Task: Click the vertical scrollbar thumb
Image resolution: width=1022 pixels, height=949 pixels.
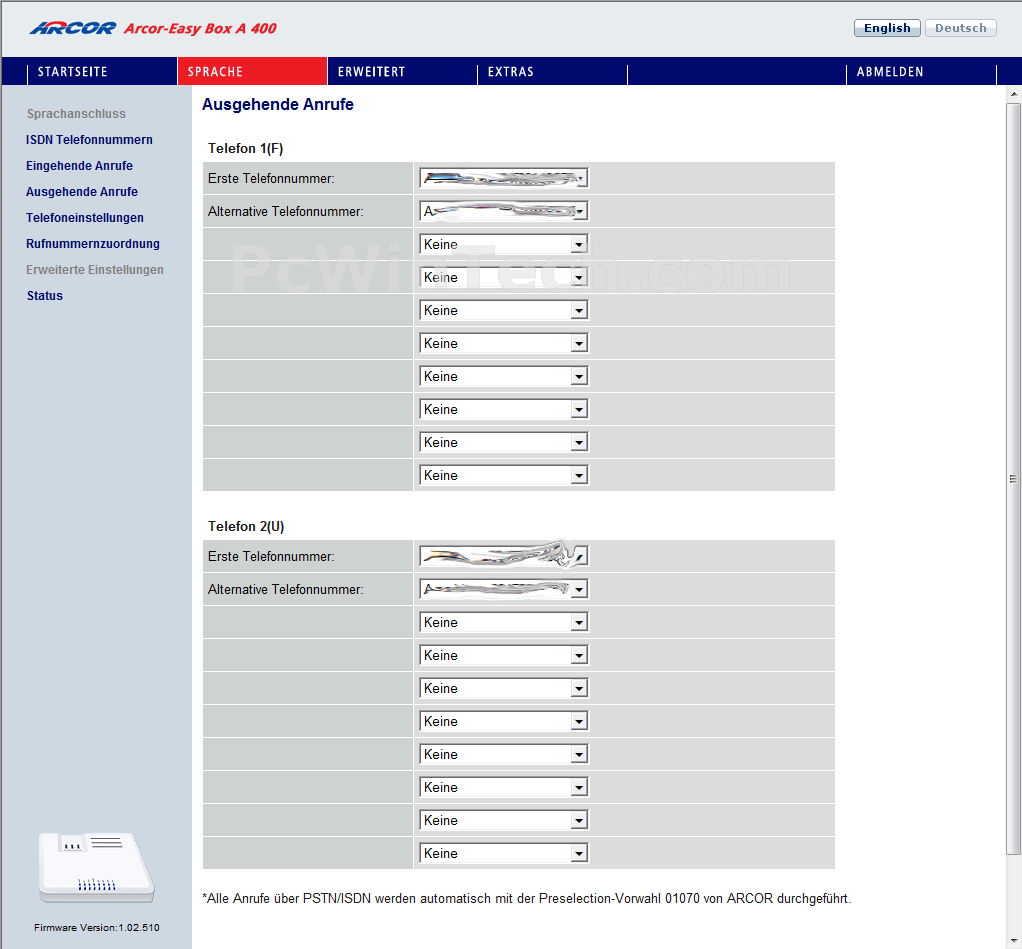Action: click(x=1014, y=478)
